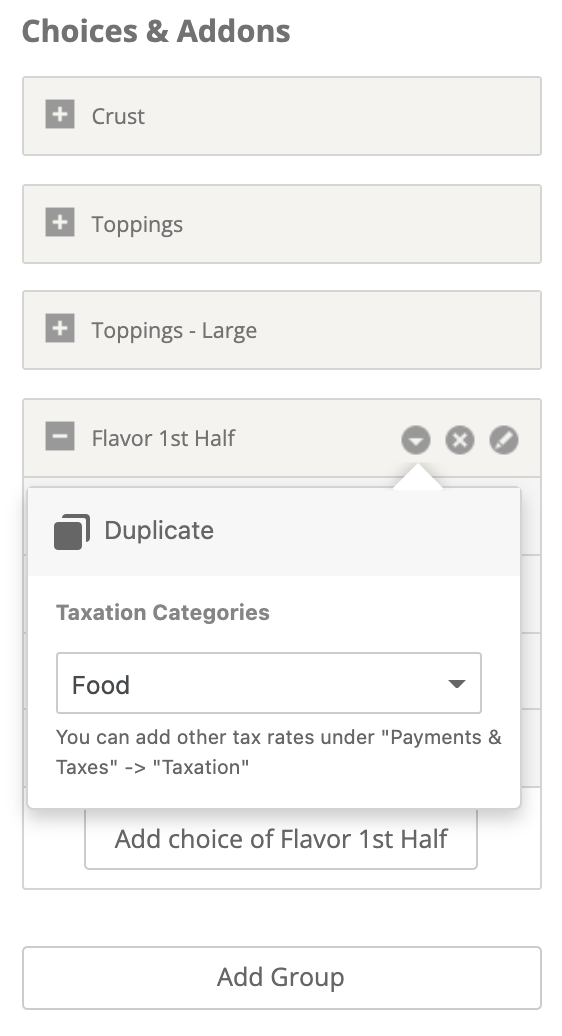This screenshot has width=562, height=1036.
Task: Select the Toppings group label
Action: [137, 224]
